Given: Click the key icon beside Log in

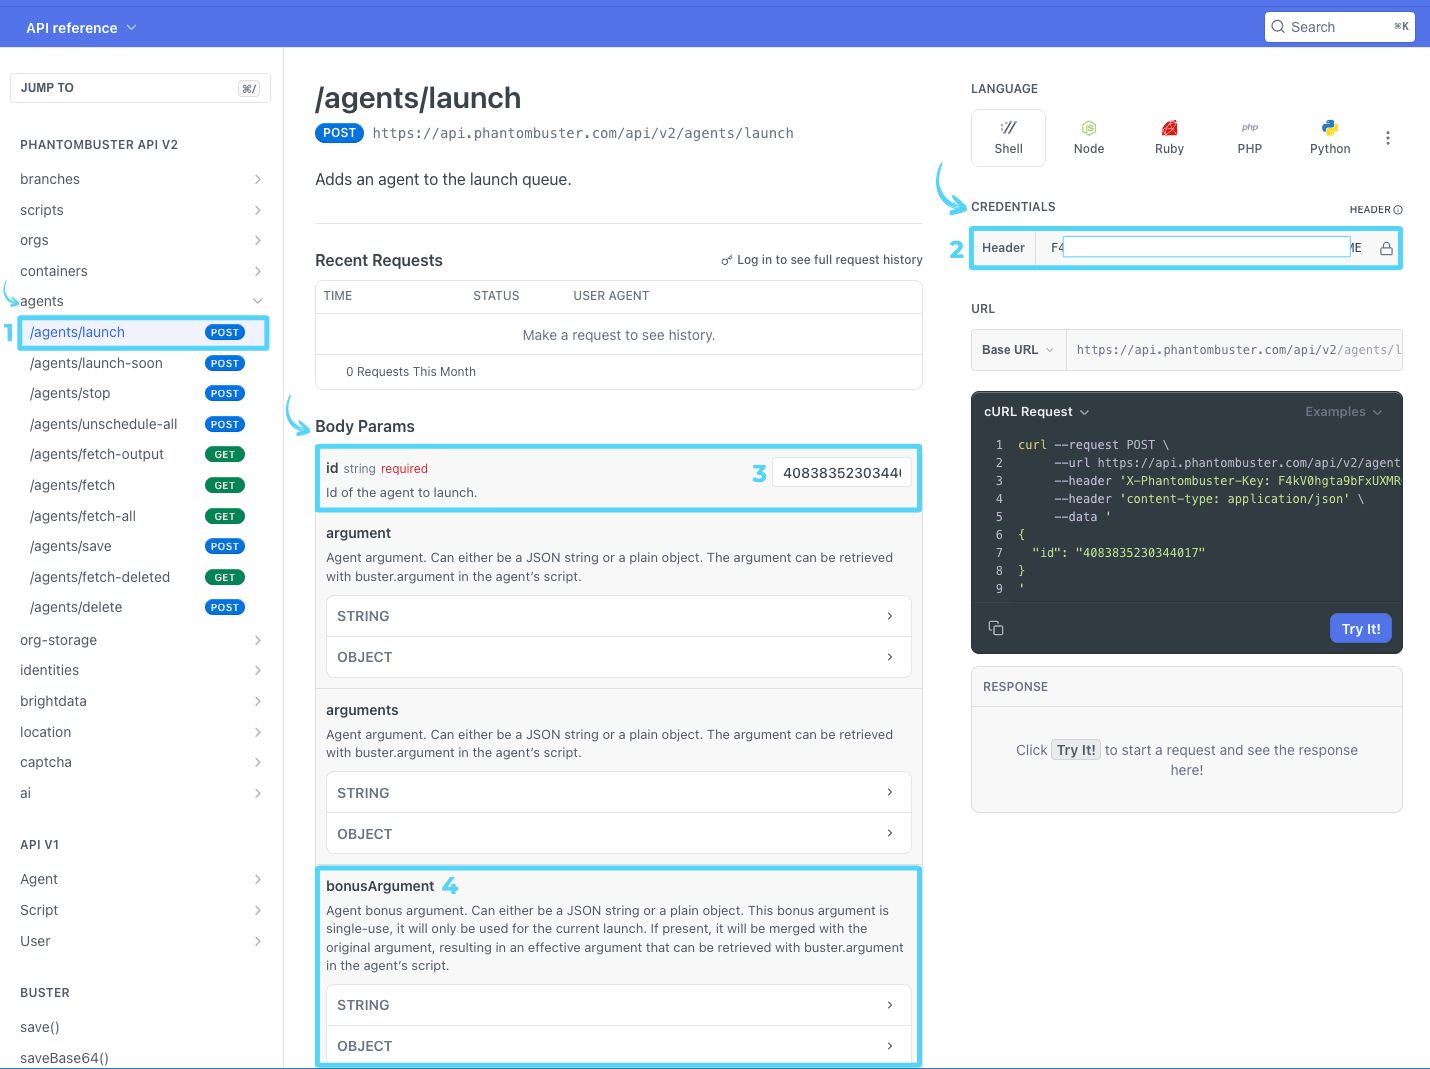Looking at the screenshot, I should [727, 260].
